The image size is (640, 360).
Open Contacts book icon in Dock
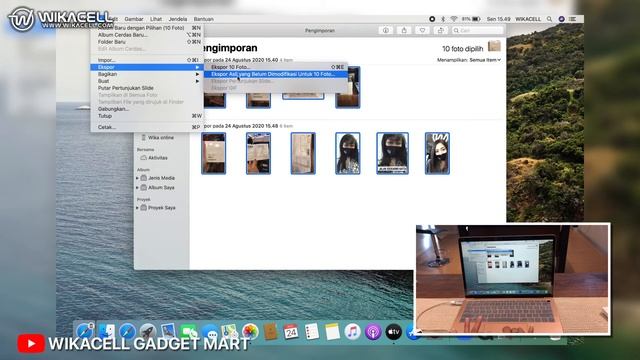[271, 332]
